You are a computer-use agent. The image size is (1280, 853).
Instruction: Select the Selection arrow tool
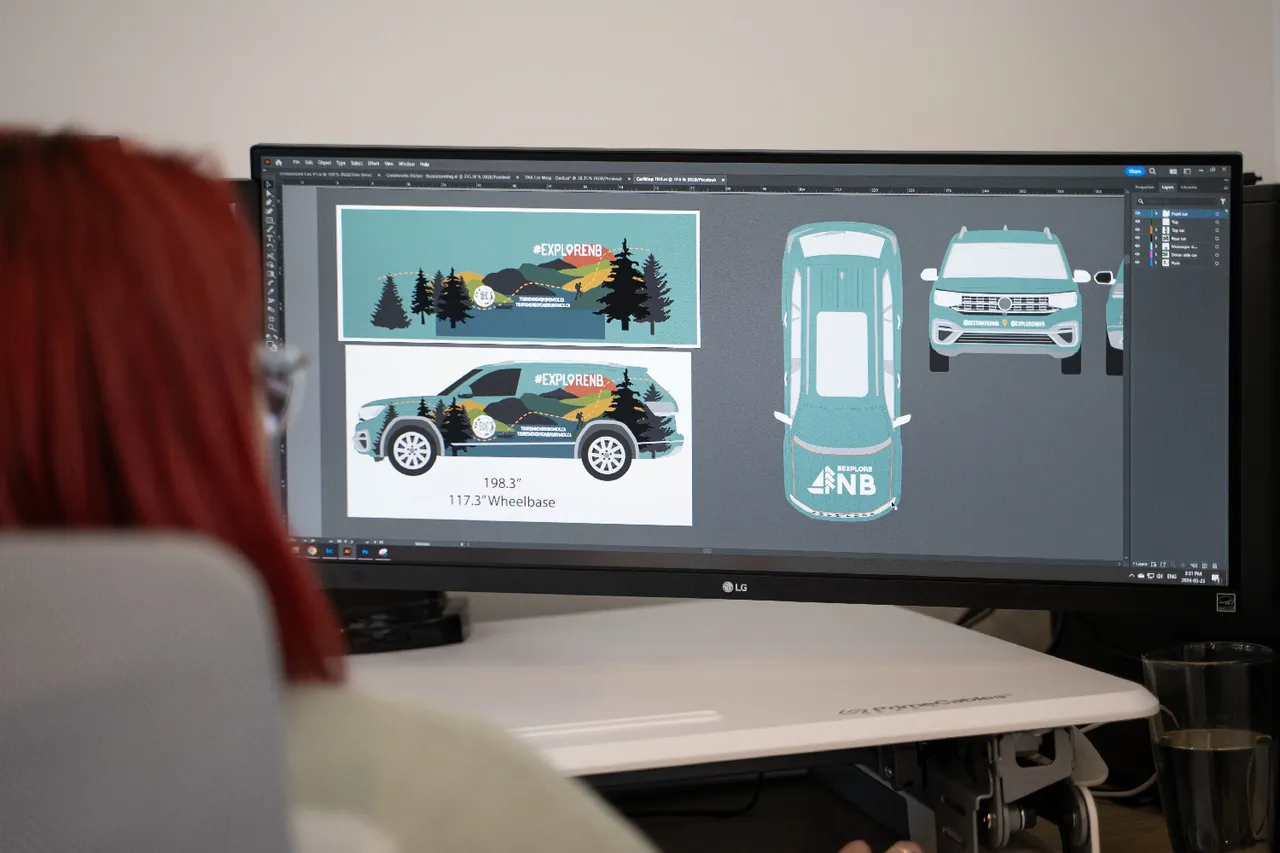[268, 185]
